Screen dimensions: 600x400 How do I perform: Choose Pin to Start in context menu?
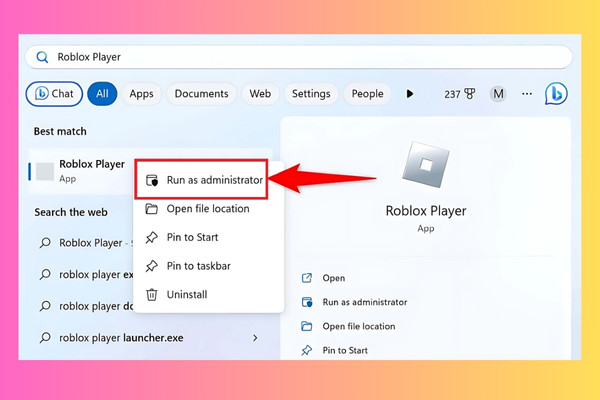click(x=209, y=237)
